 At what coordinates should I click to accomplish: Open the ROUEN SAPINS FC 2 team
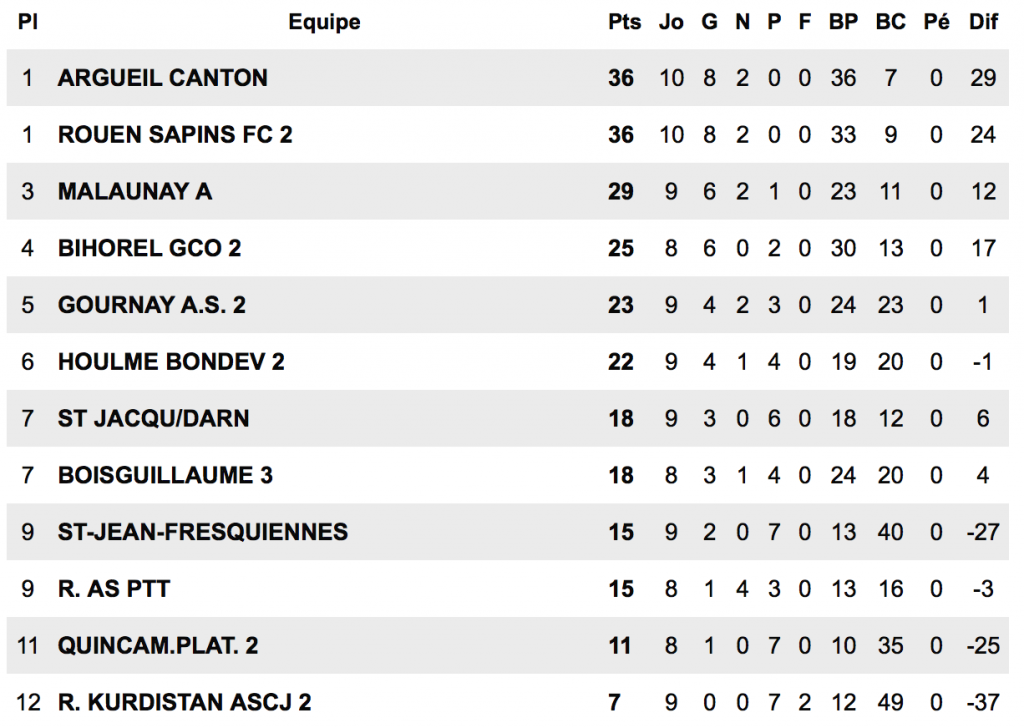(175, 134)
